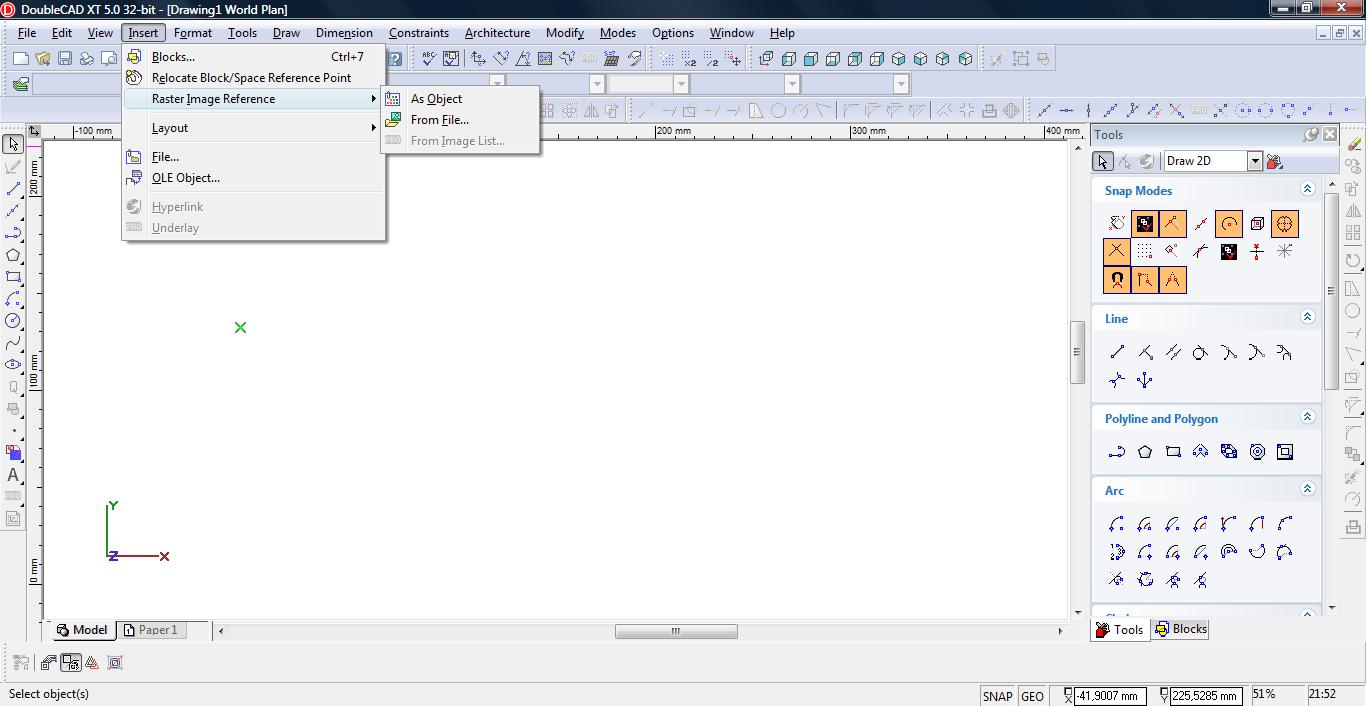Click the first line tool in Line section

pyautogui.click(x=1117, y=352)
